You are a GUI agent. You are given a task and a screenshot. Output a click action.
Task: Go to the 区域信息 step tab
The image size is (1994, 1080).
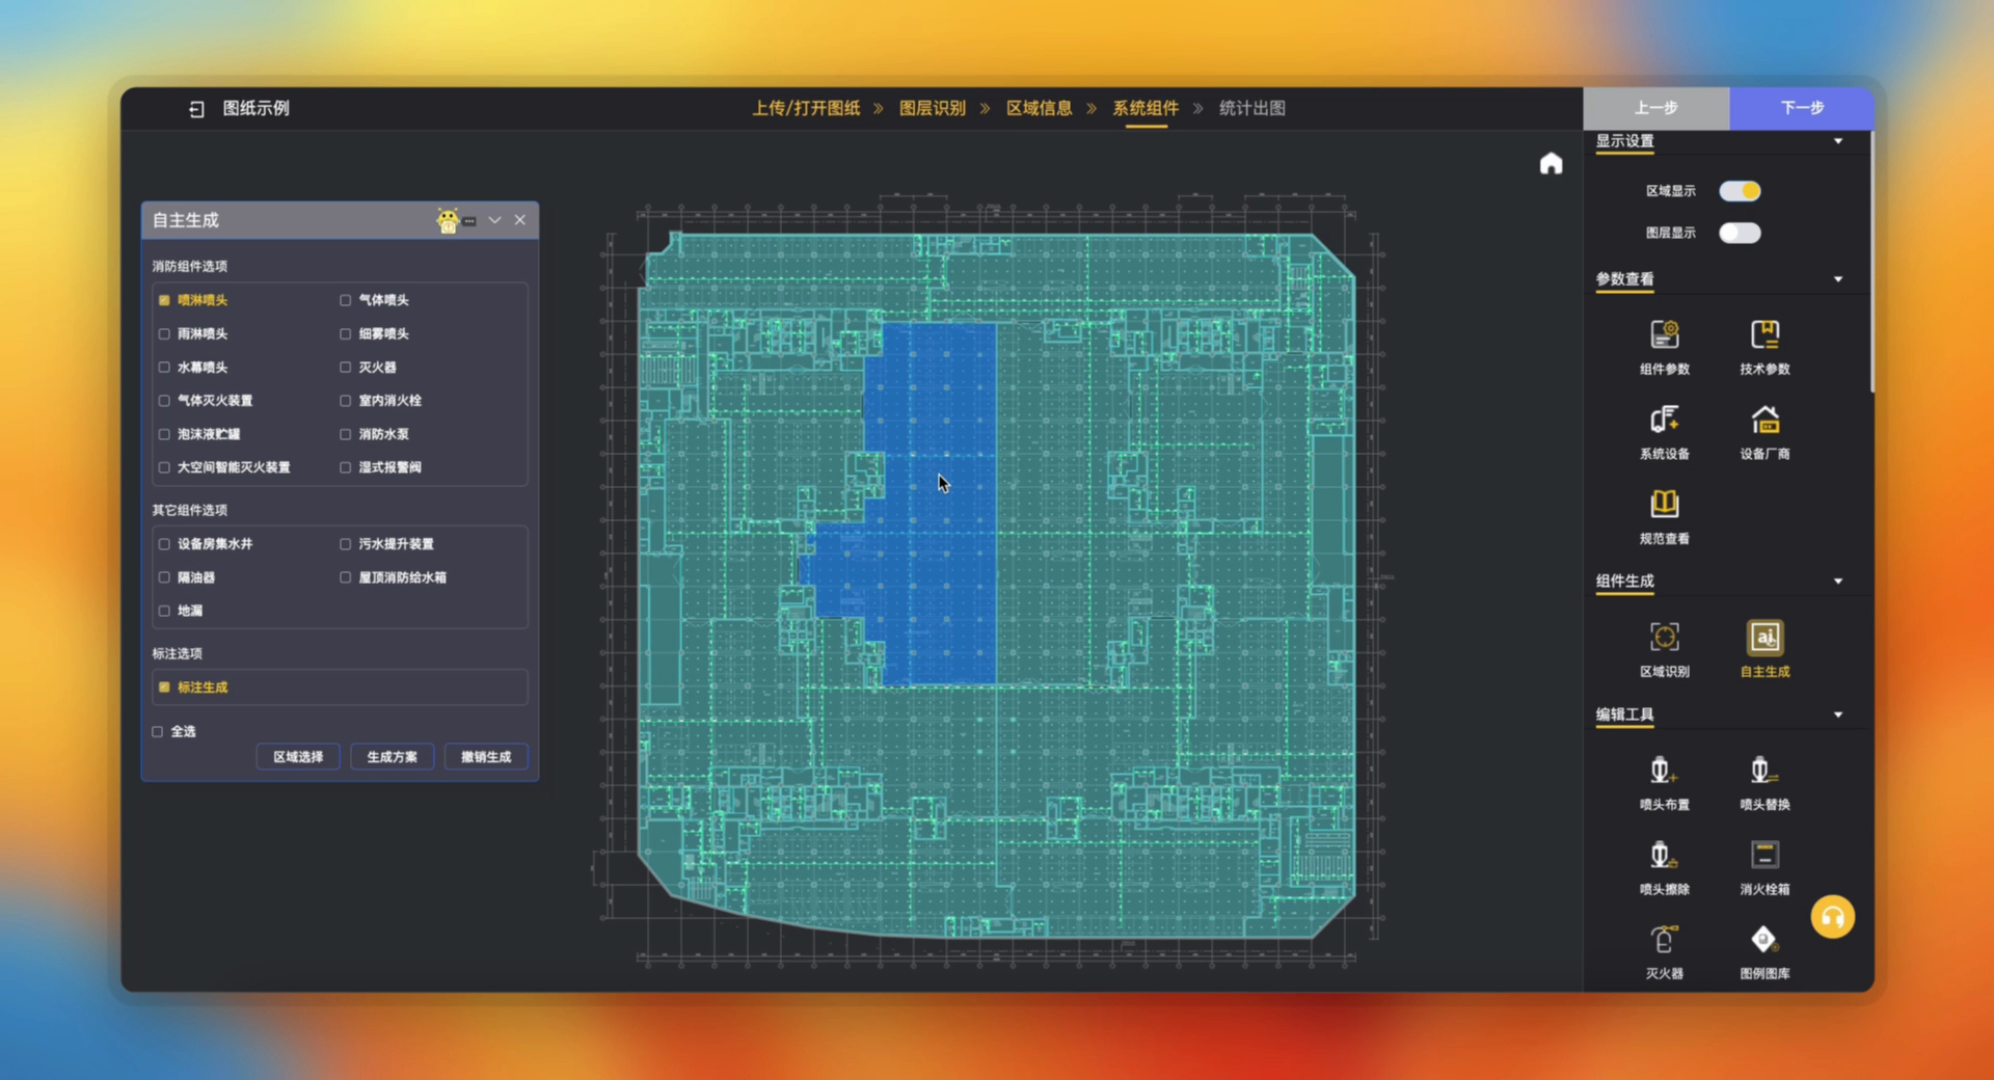pyautogui.click(x=1038, y=108)
